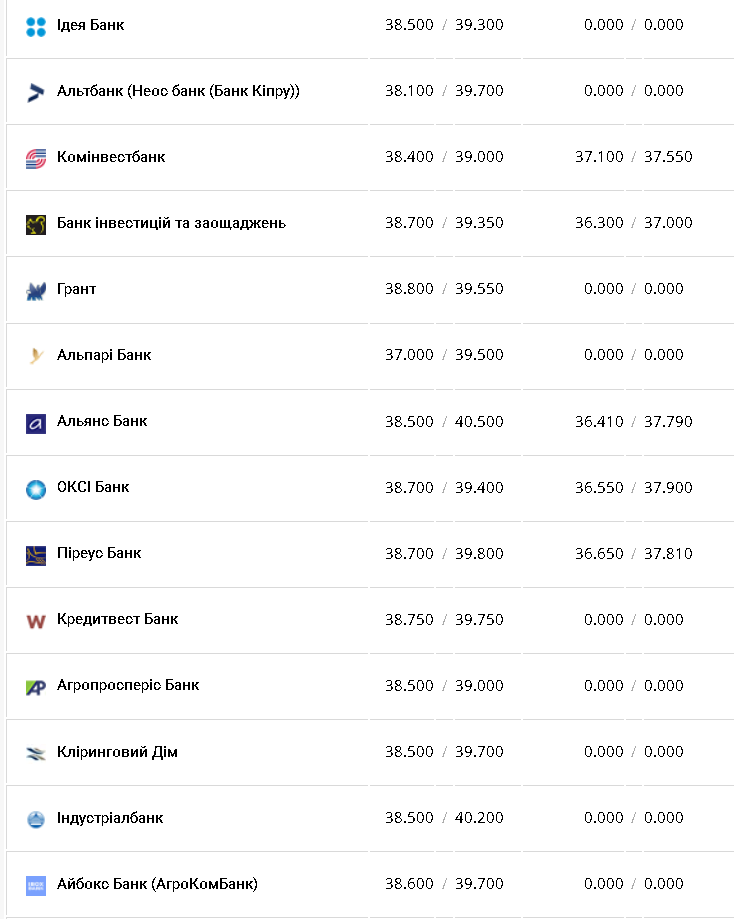Click Індустріалбанк rate 38.500 / 40.200
This screenshot has width=734, height=919.
[444, 818]
